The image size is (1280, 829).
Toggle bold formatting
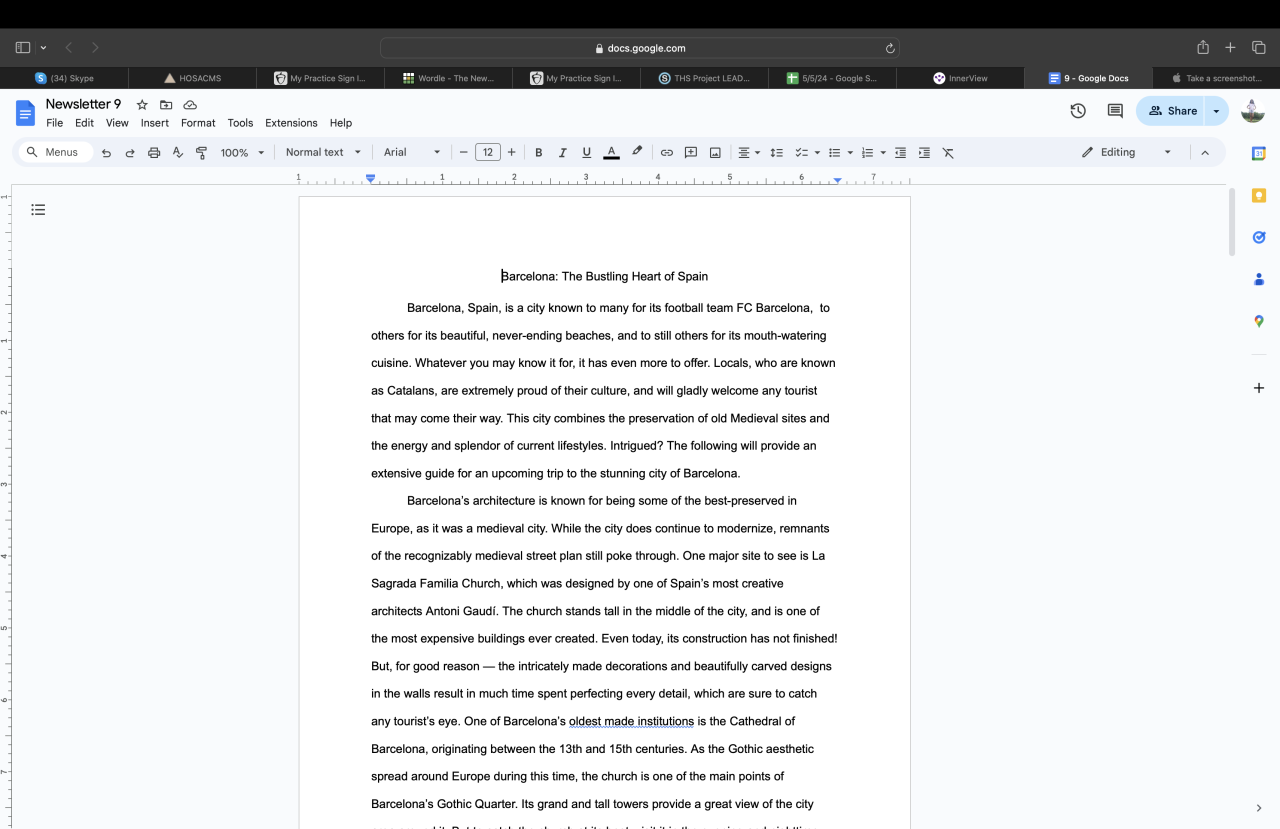[538, 153]
